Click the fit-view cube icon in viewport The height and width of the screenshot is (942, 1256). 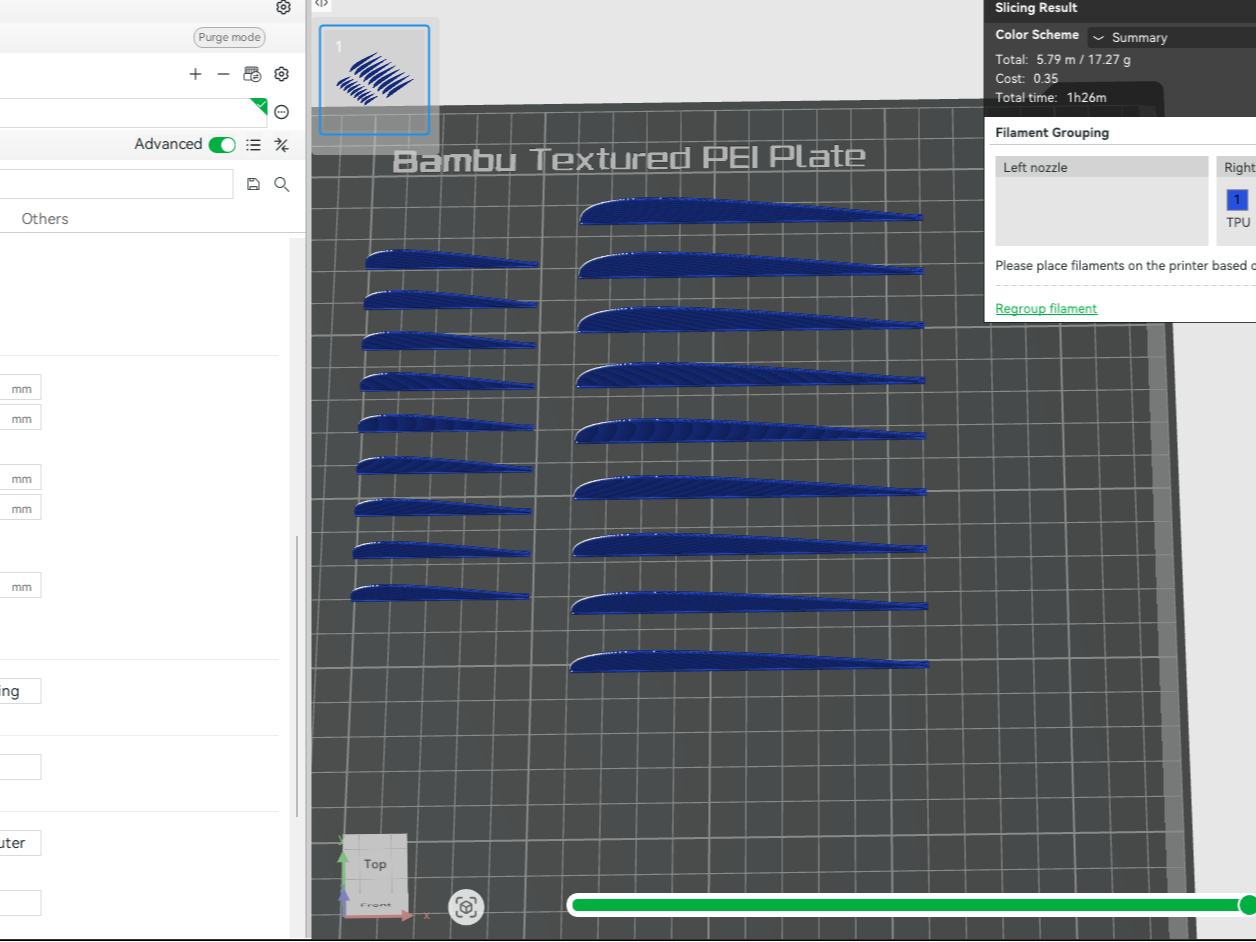click(466, 907)
